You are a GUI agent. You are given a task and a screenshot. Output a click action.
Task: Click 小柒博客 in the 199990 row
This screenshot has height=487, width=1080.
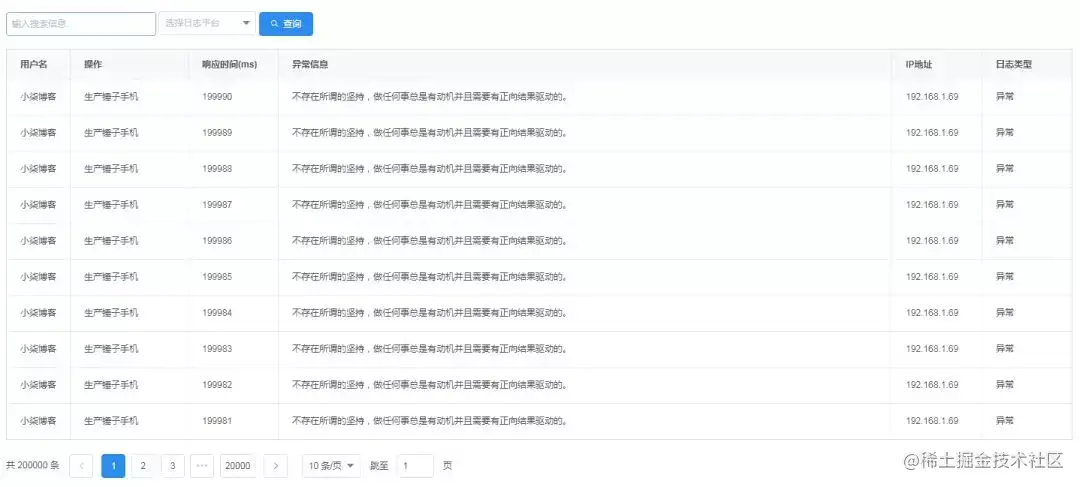click(x=38, y=96)
